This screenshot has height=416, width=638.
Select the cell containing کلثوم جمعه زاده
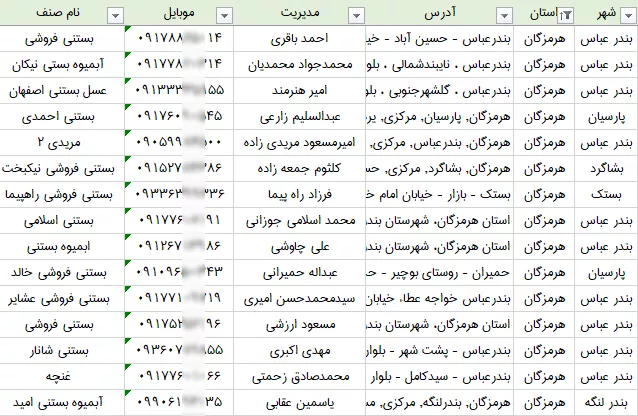click(299, 169)
